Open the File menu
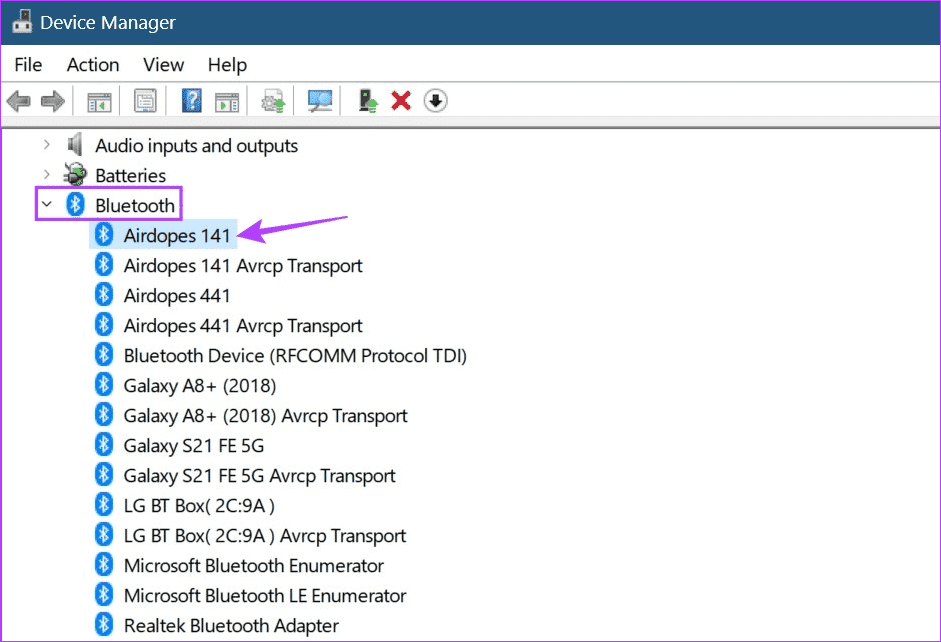The height and width of the screenshot is (642, 941). (28, 64)
